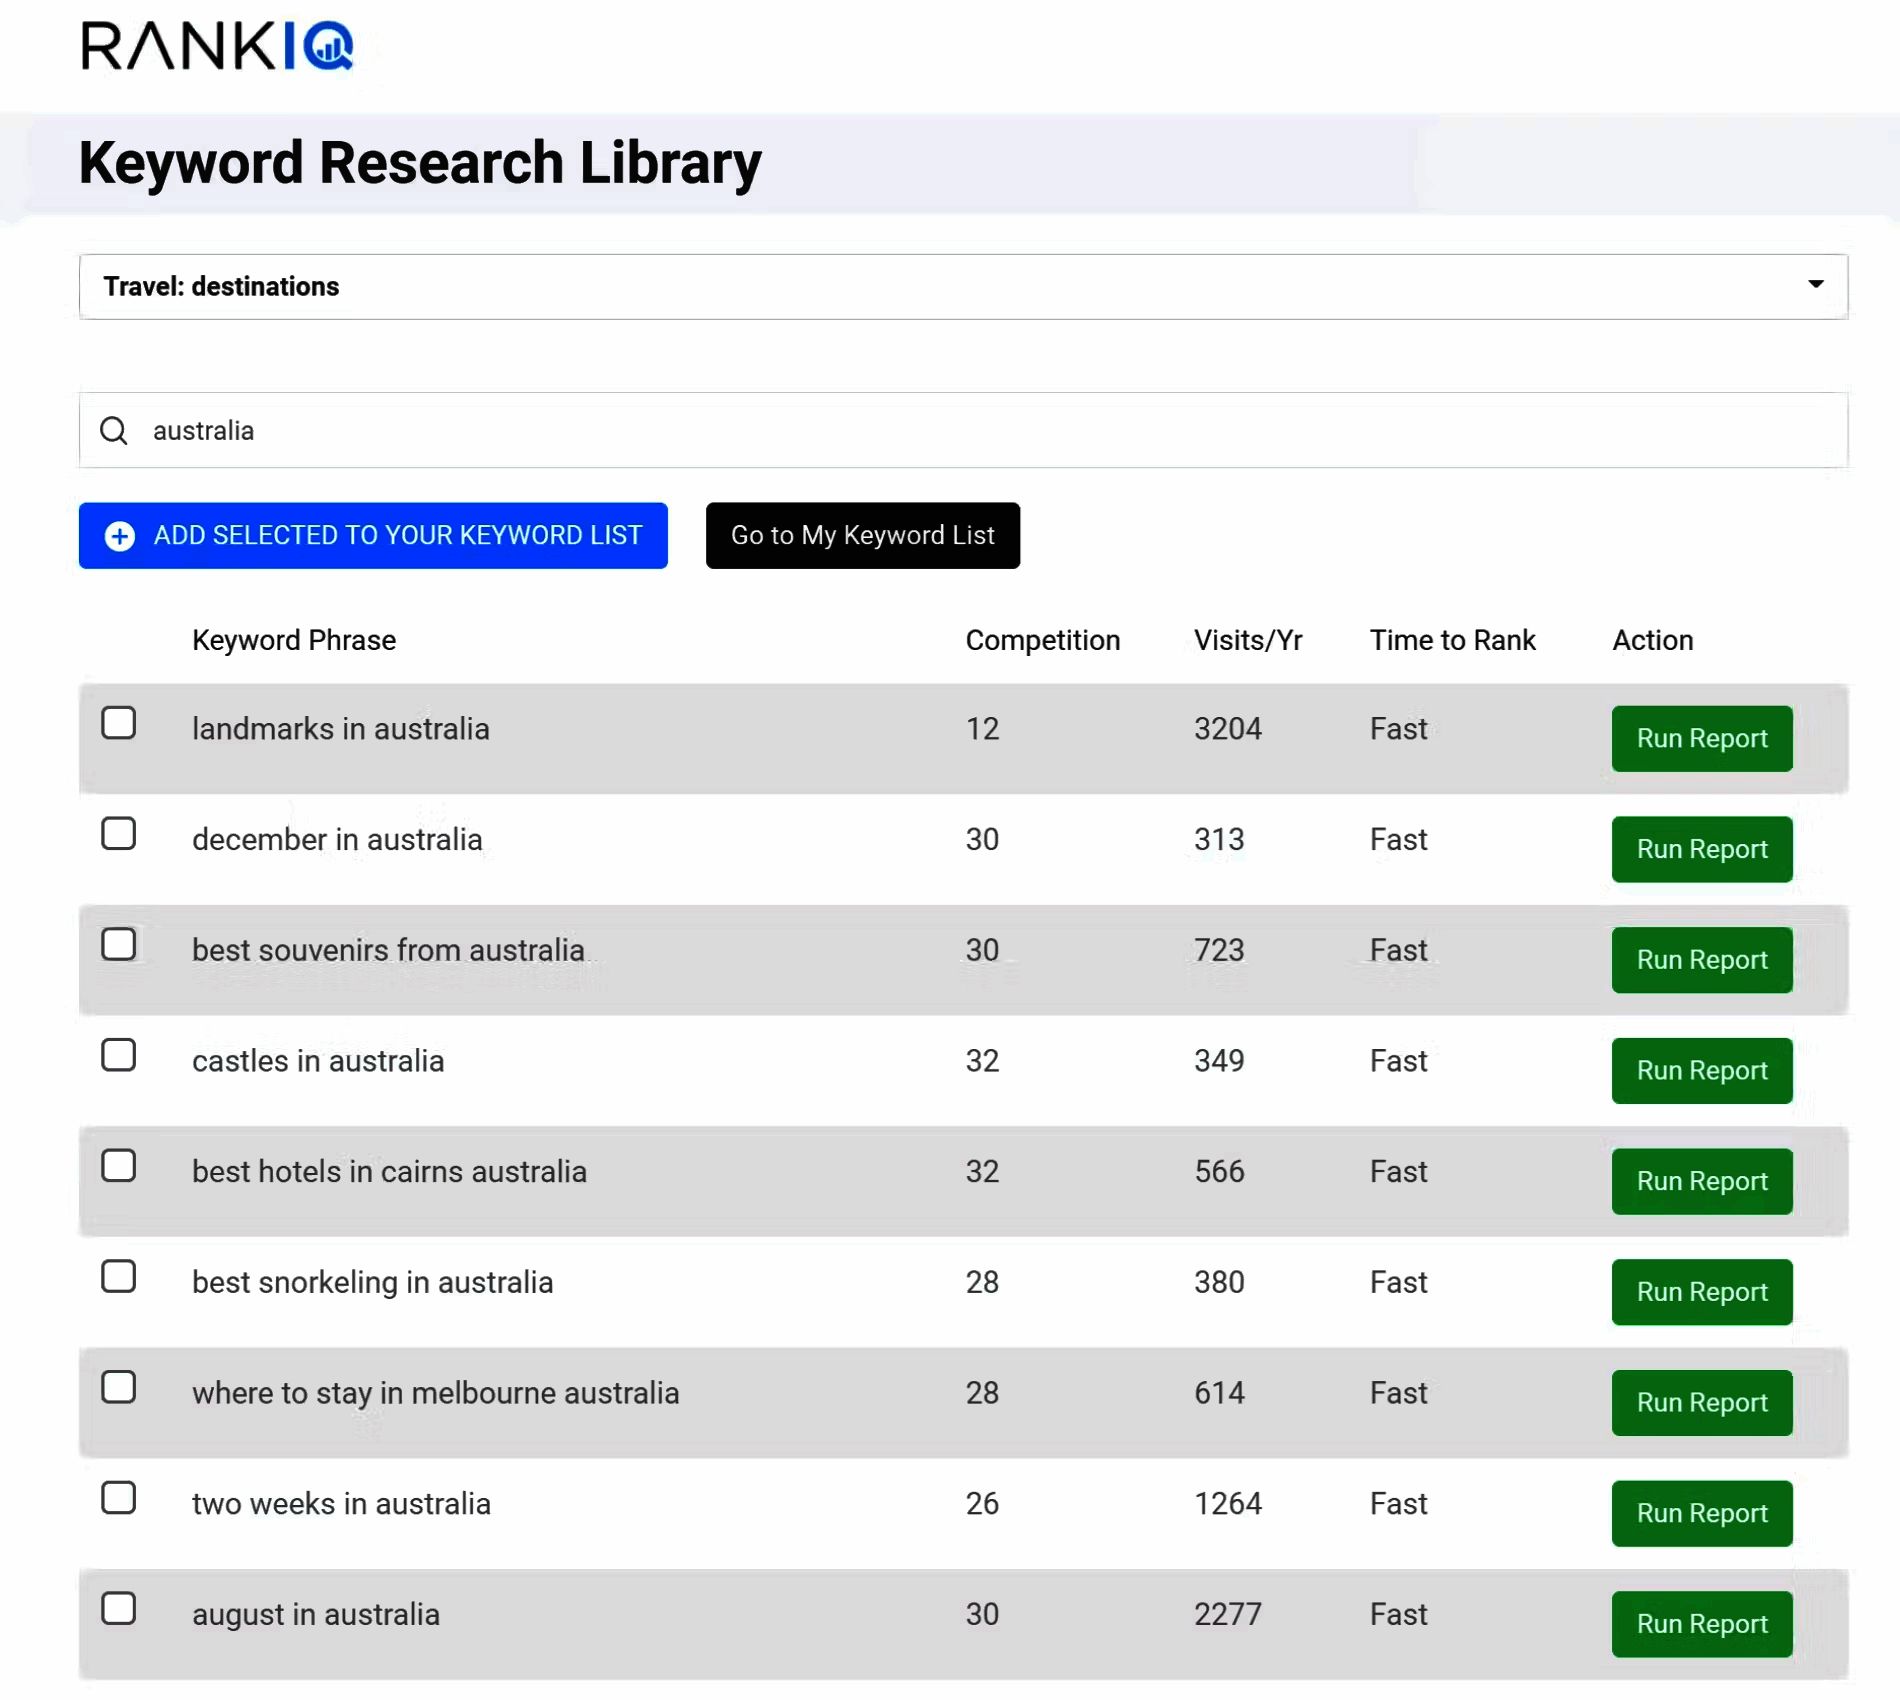The height and width of the screenshot is (1700, 1900).
Task: Select the december in australia checkbox
Action: pos(119,834)
